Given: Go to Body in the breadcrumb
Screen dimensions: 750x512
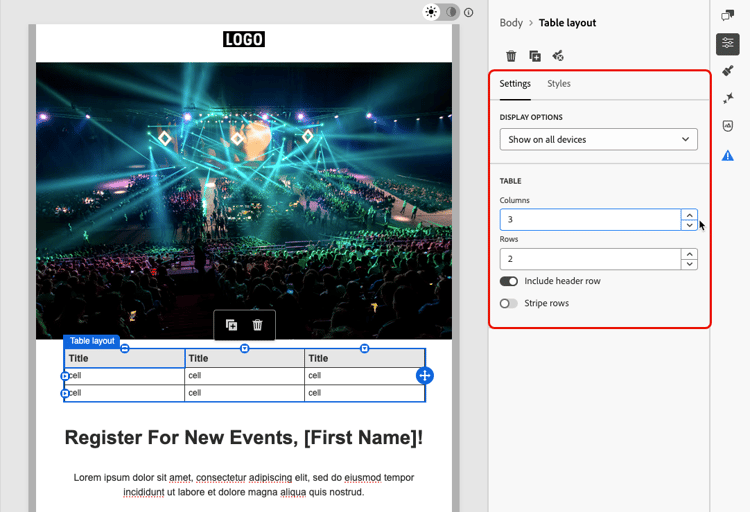Looking at the screenshot, I should (x=511, y=23).
